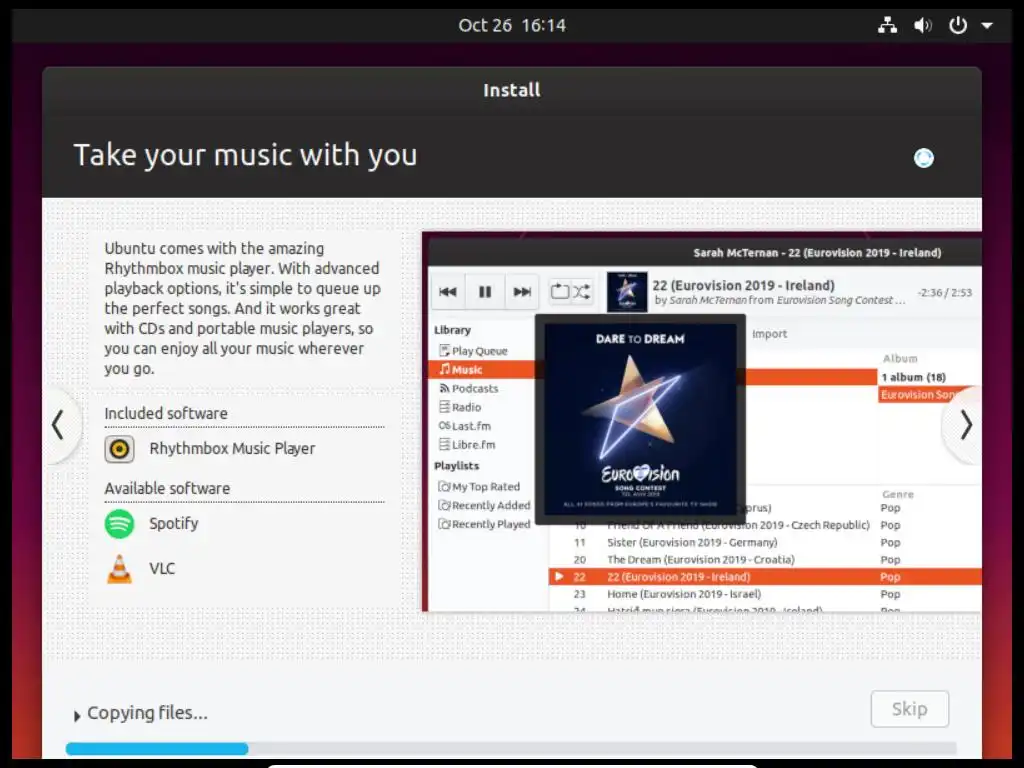Click the Genre column header
This screenshot has width=1024, height=768.
coord(898,494)
